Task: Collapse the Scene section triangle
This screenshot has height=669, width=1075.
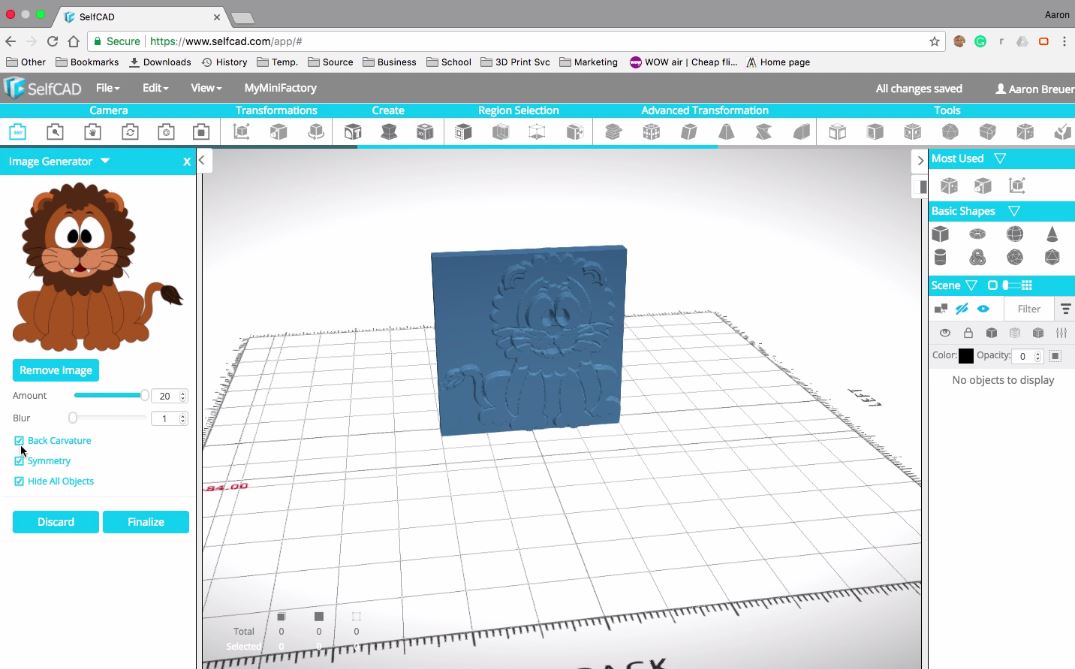Action: click(x=971, y=285)
